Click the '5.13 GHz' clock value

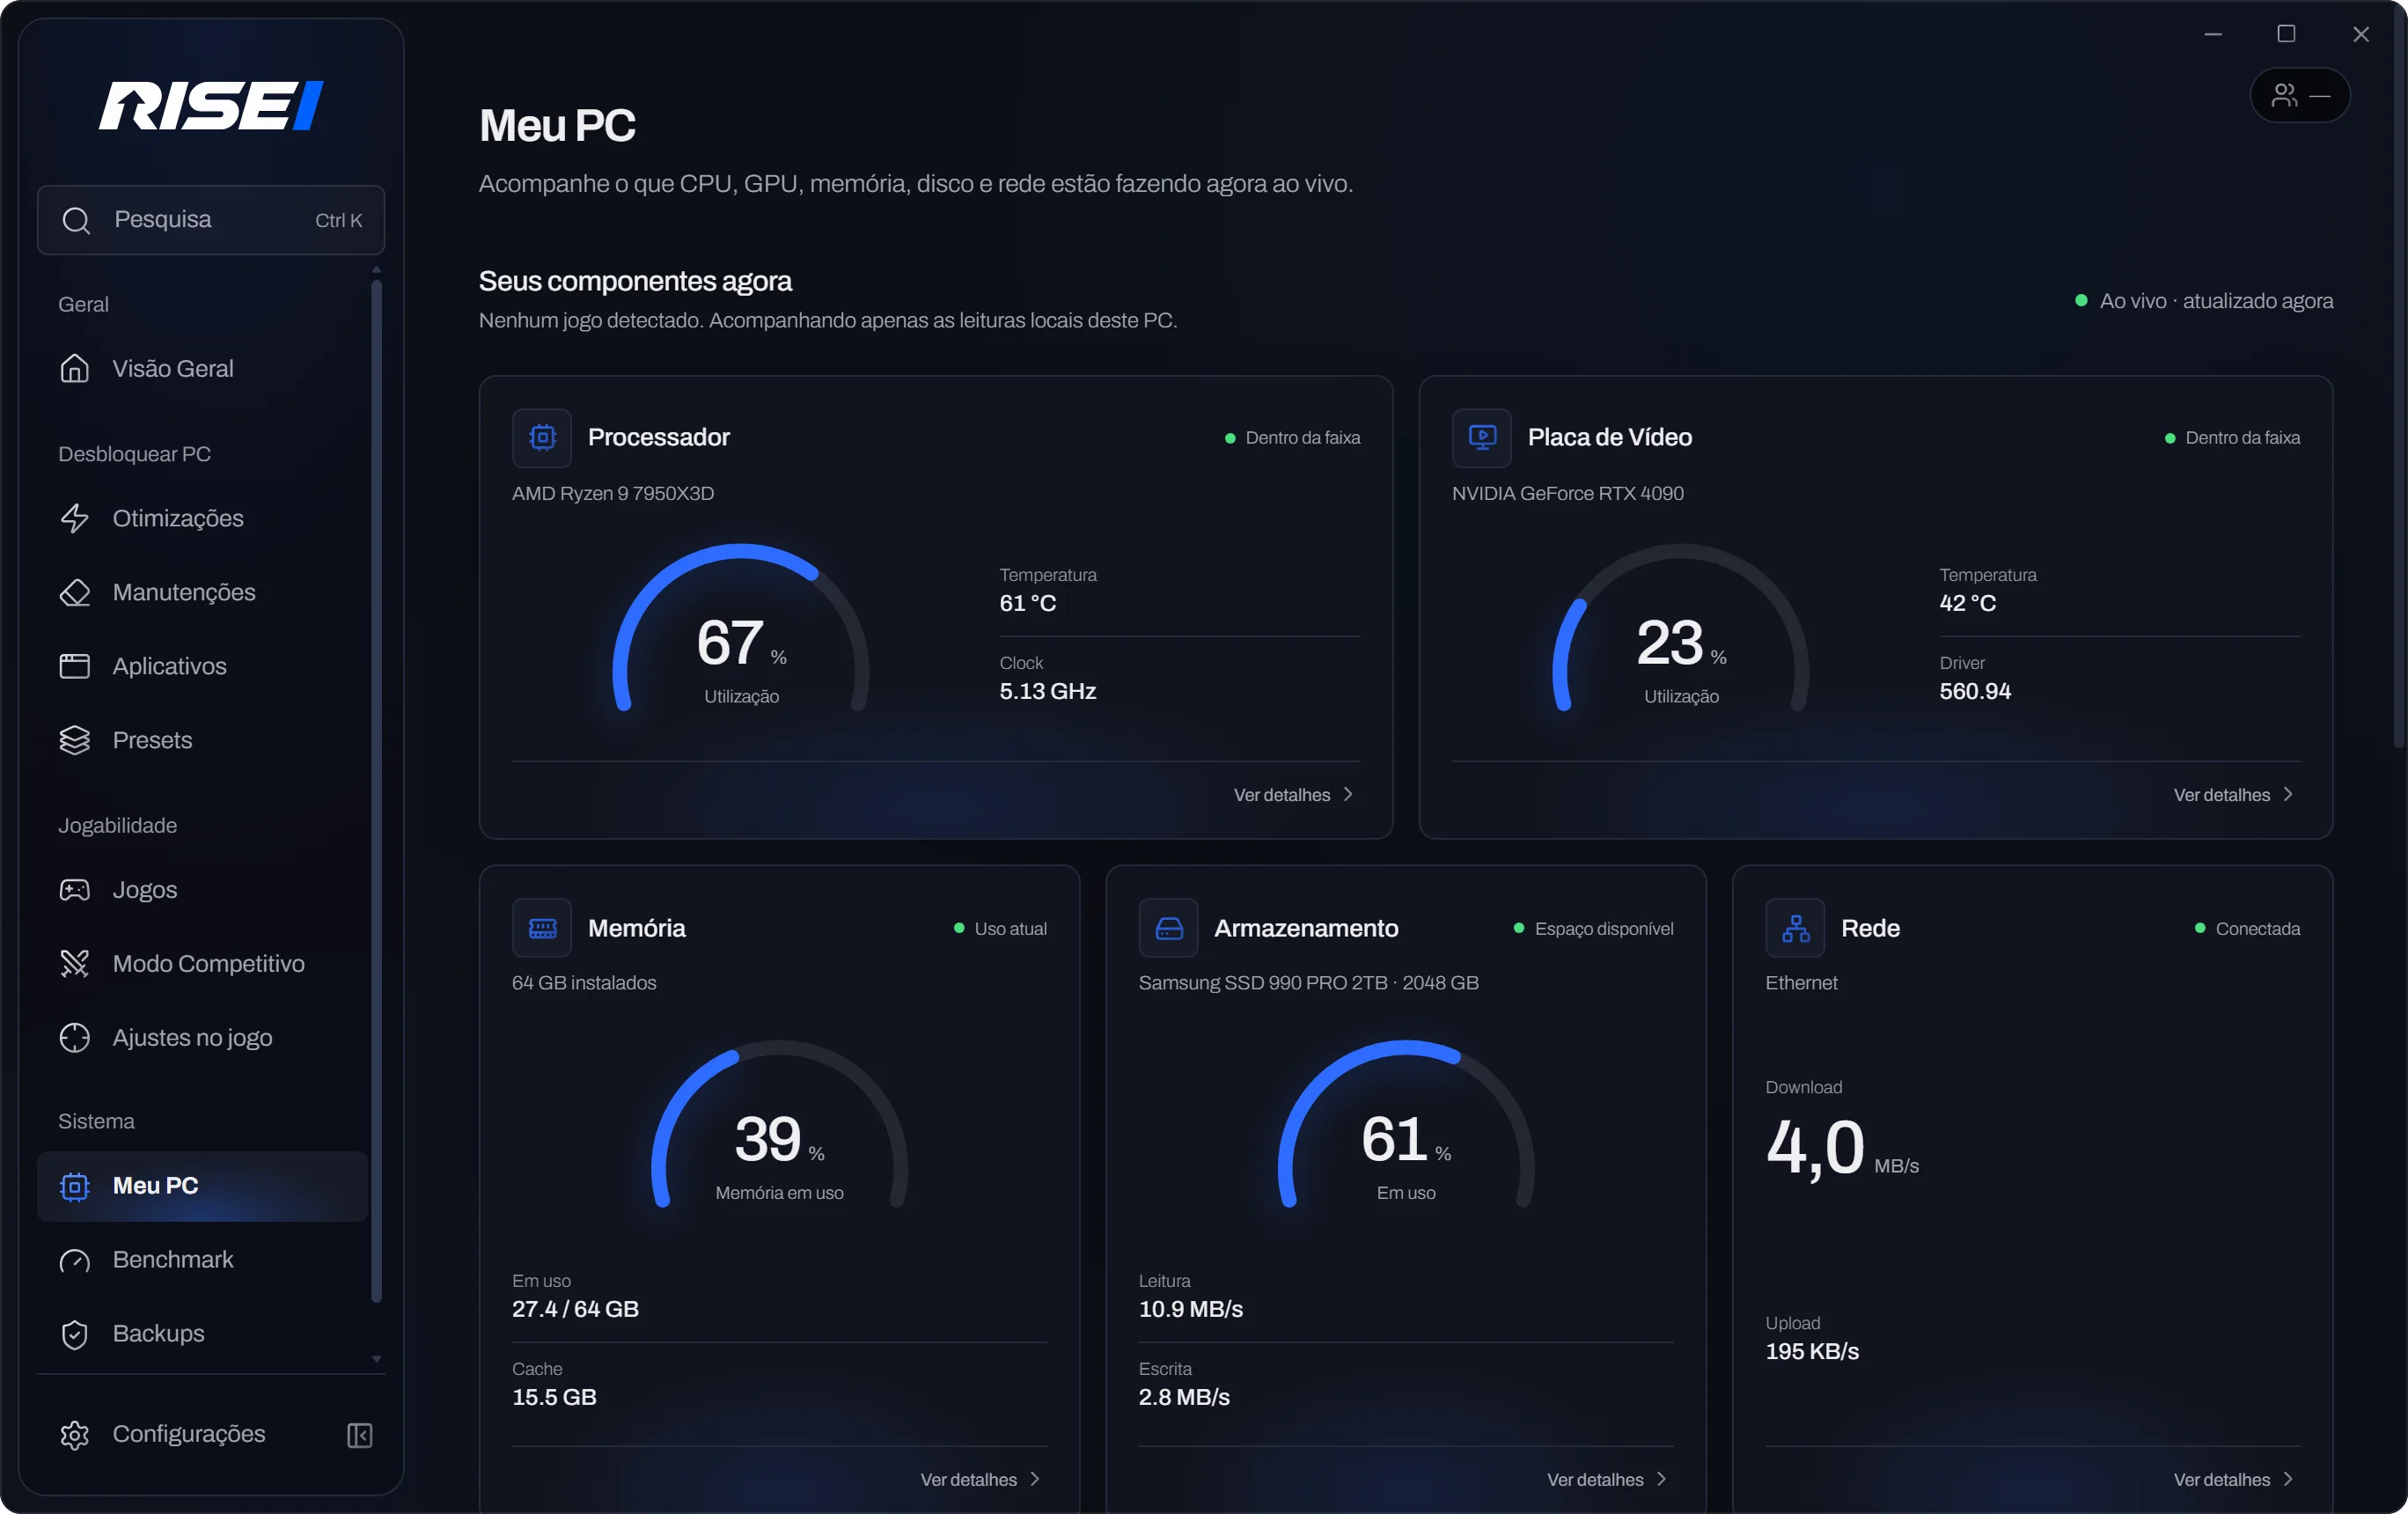click(1048, 691)
